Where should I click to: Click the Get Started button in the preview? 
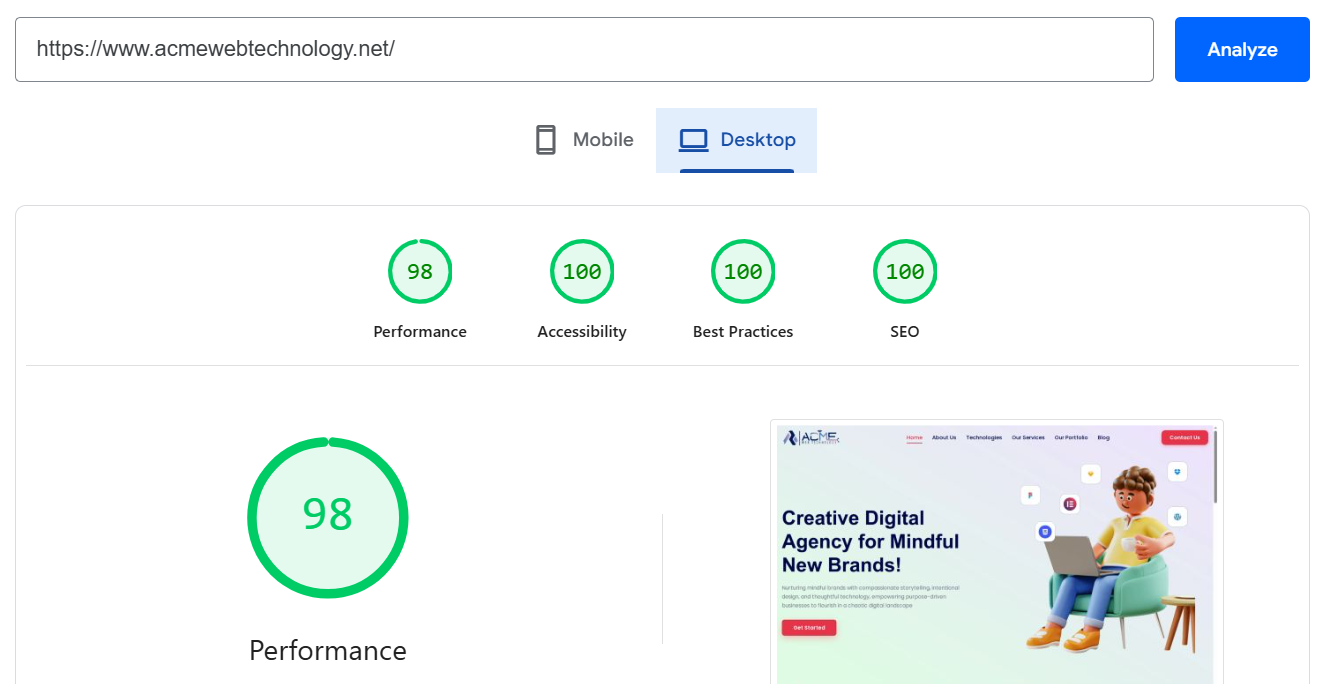[809, 627]
